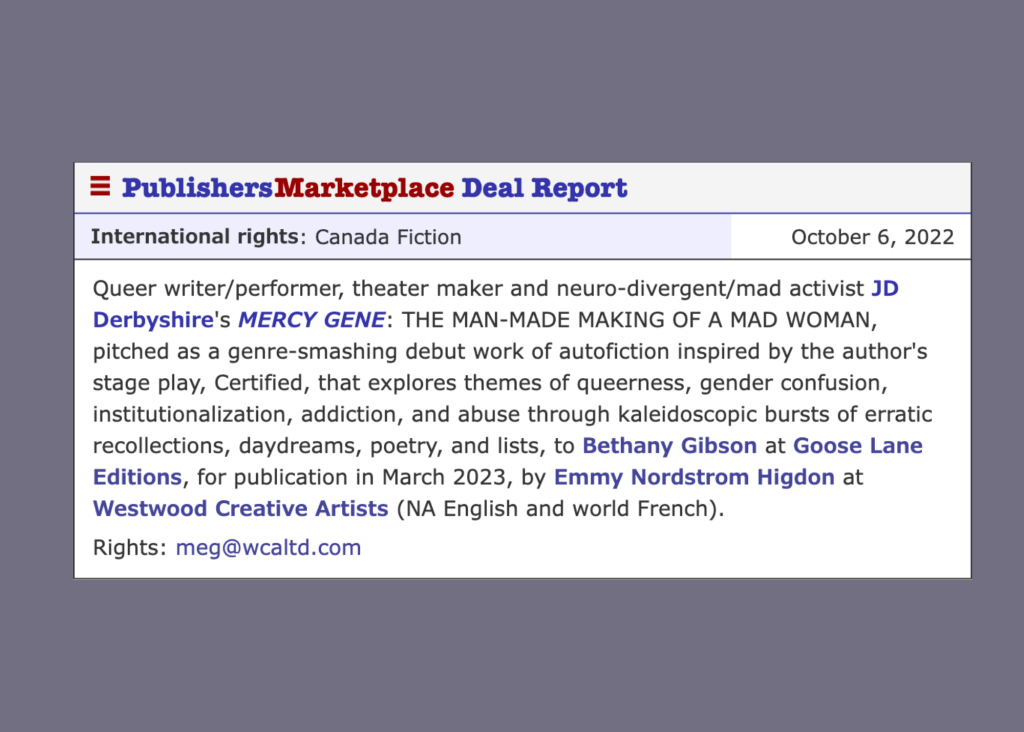
Task: Select the International rights label
Action: coord(194,237)
